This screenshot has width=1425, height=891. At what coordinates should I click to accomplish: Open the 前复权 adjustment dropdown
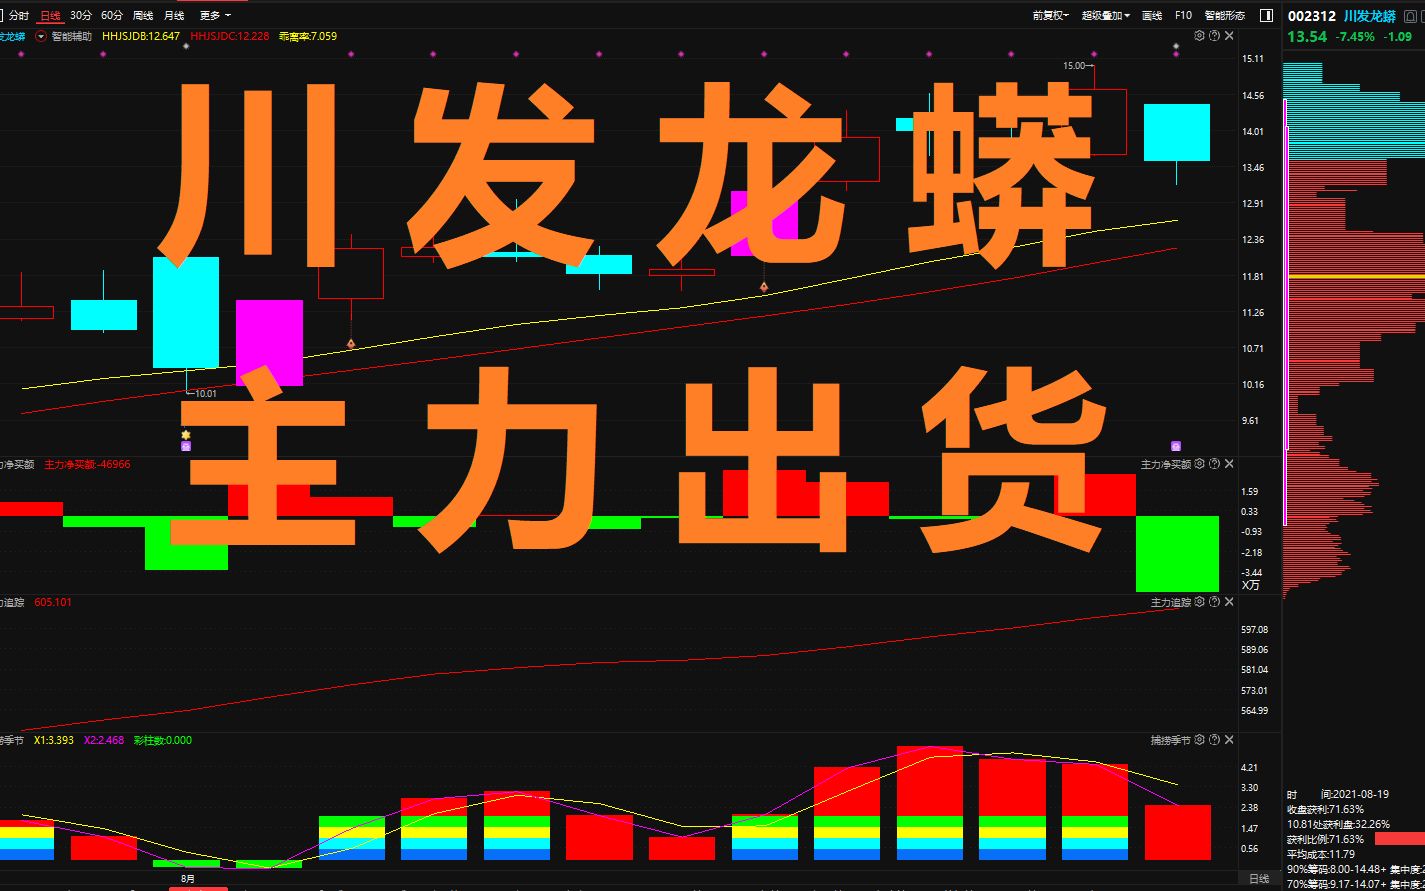[x=1050, y=15]
